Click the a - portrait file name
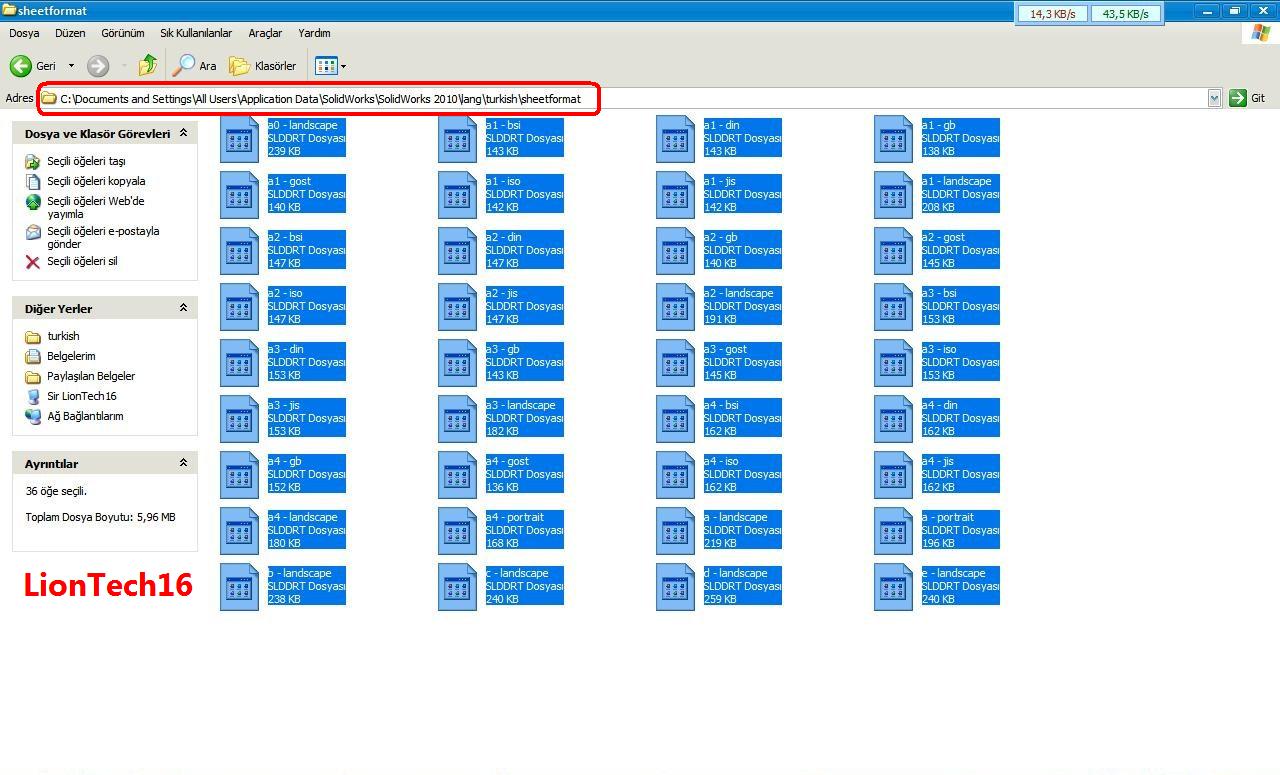This screenshot has width=1280, height=775. 947,517
